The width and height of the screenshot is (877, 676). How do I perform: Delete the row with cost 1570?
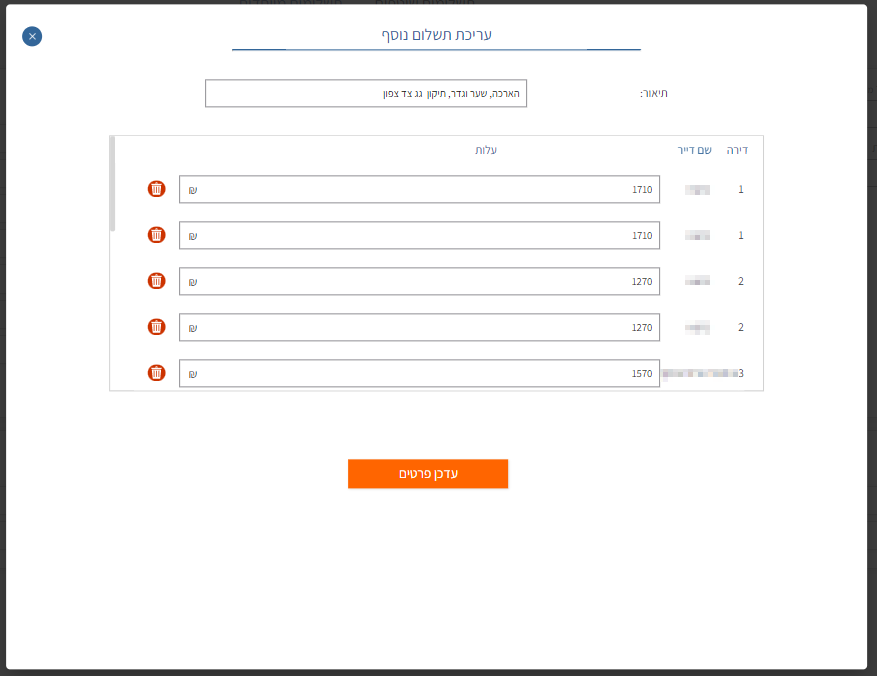[x=157, y=373]
